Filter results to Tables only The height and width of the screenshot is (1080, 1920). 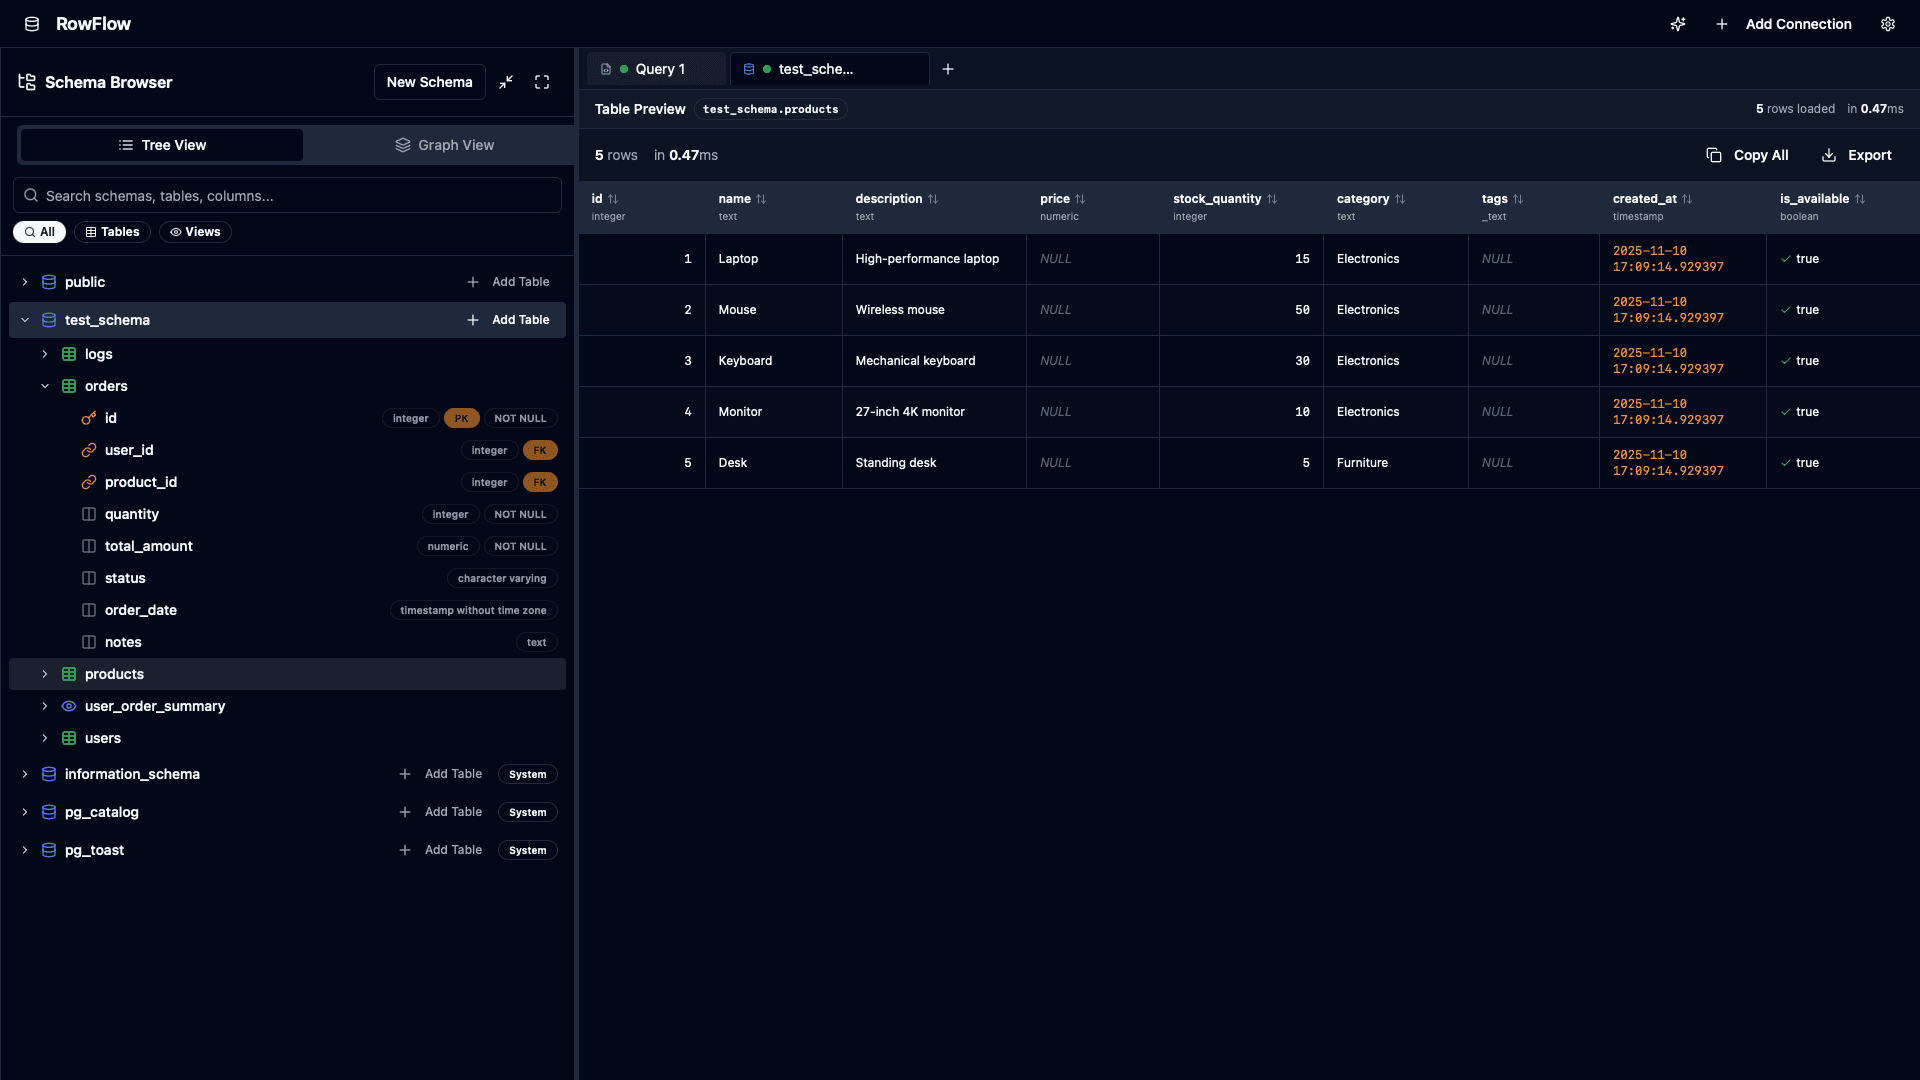coord(112,231)
